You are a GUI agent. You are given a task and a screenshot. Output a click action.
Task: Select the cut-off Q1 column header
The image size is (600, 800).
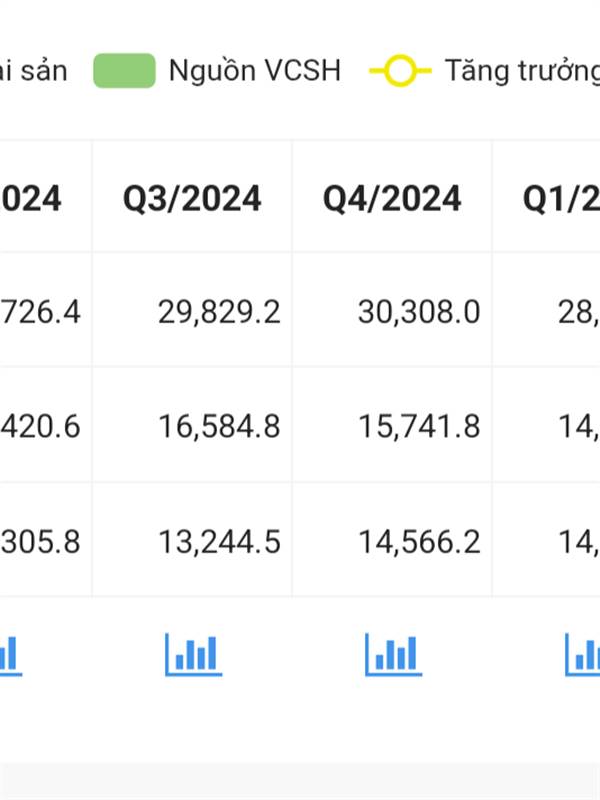pos(561,198)
